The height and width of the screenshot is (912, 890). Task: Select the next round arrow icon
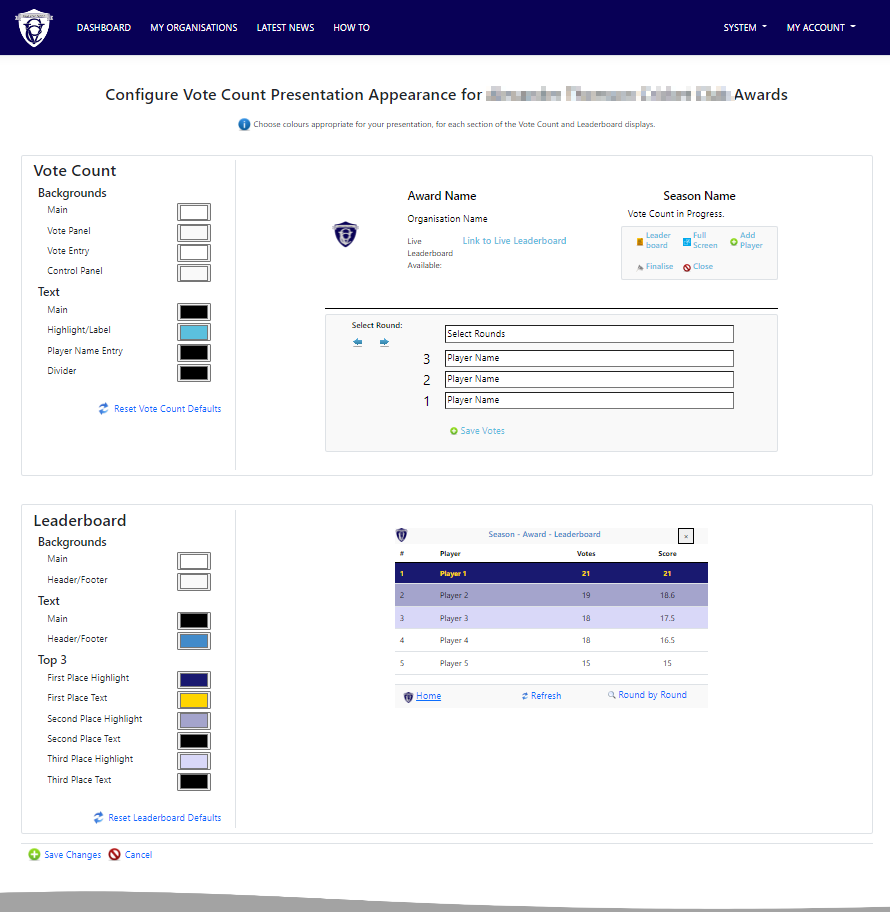[384, 342]
